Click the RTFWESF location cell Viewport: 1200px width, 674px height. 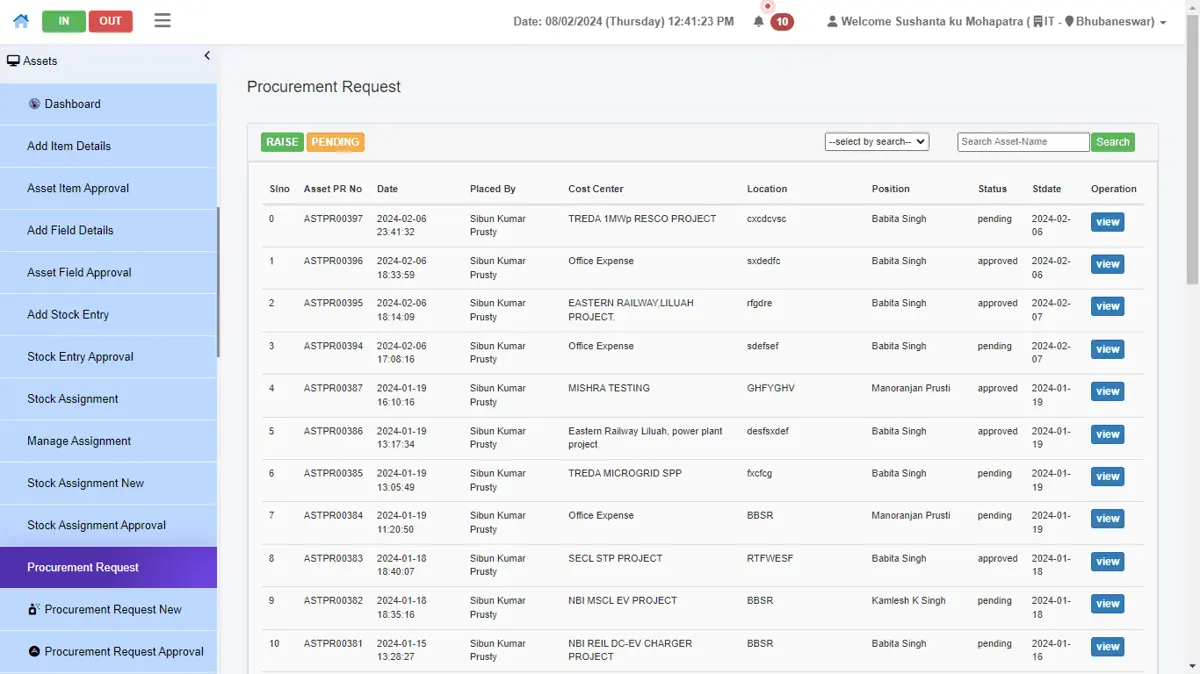(x=770, y=558)
